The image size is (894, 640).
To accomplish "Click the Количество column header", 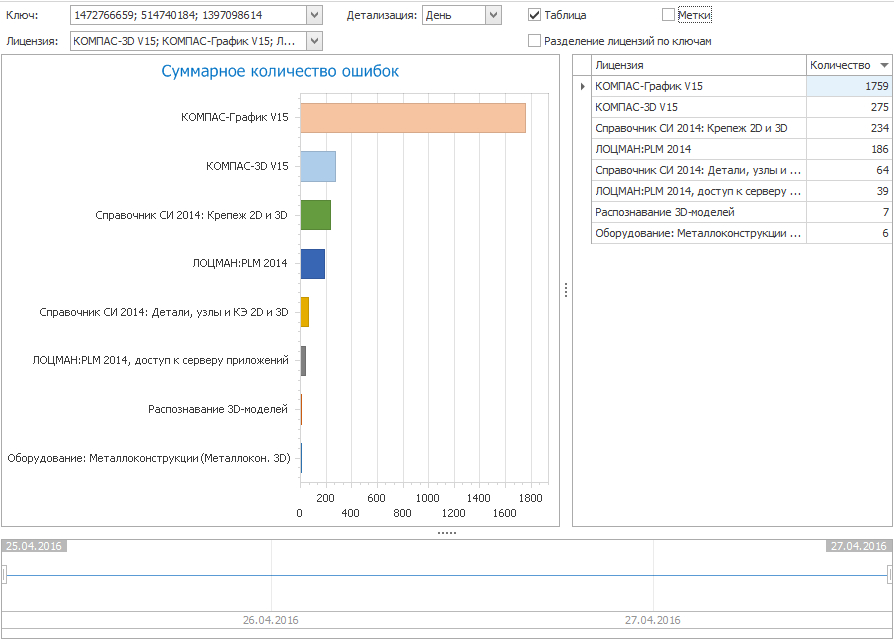I will 840,65.
